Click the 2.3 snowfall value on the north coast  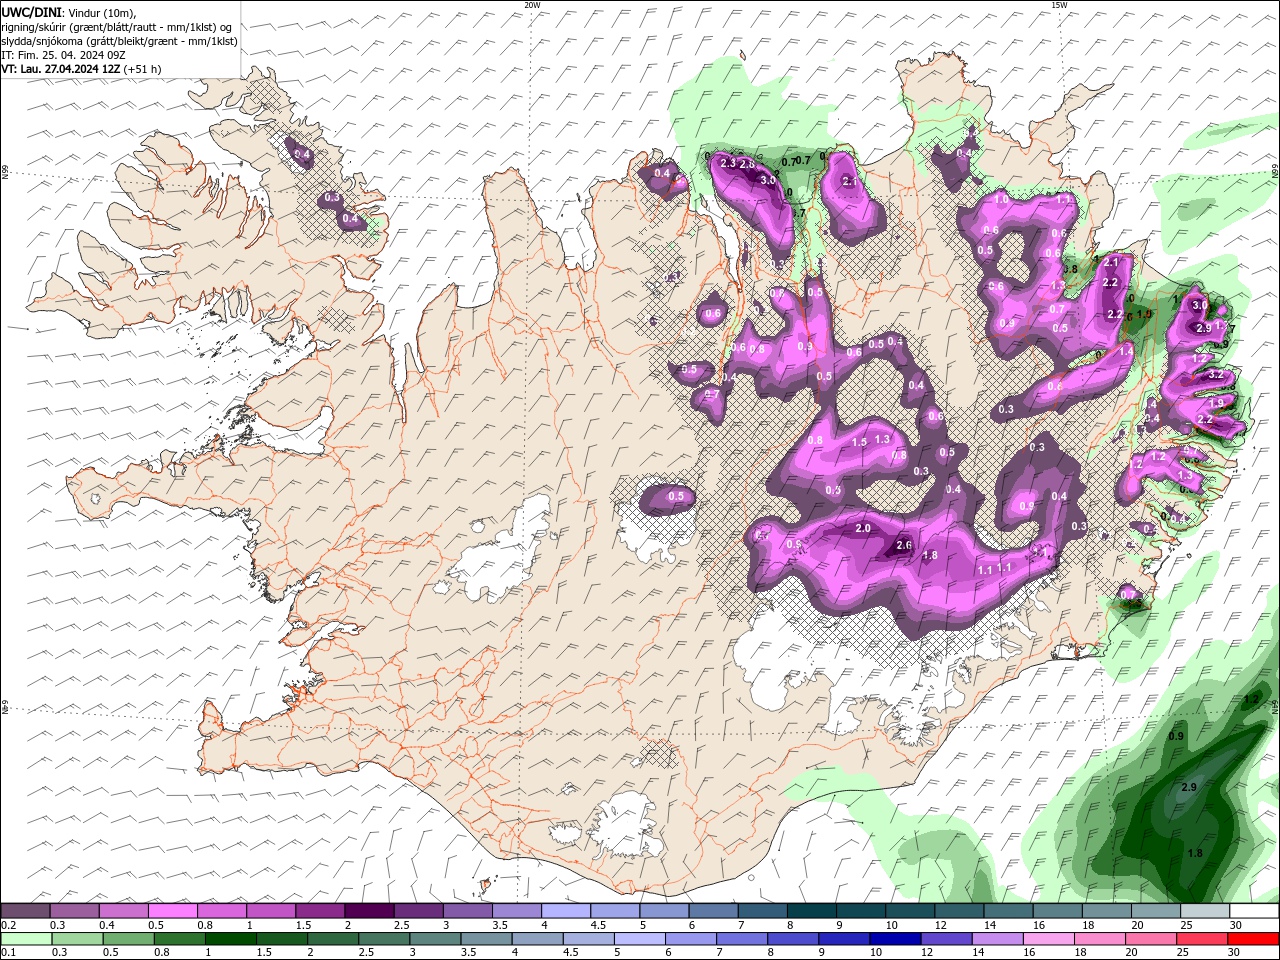728,163
